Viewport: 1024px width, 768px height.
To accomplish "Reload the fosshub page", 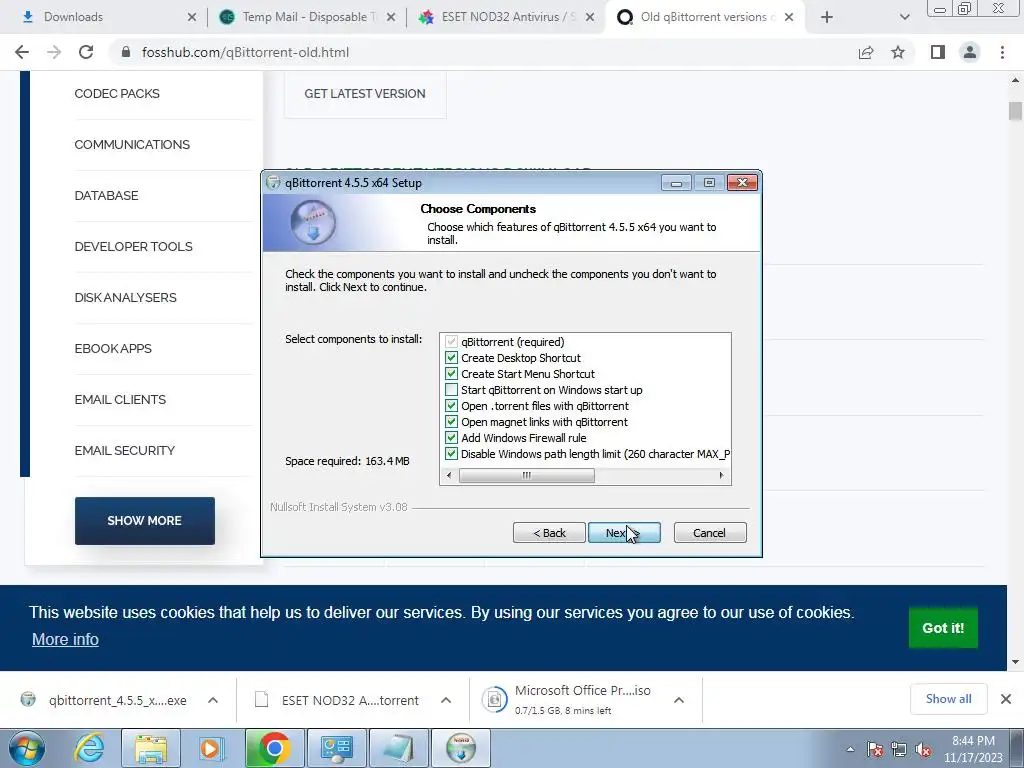I will [86, 52].
